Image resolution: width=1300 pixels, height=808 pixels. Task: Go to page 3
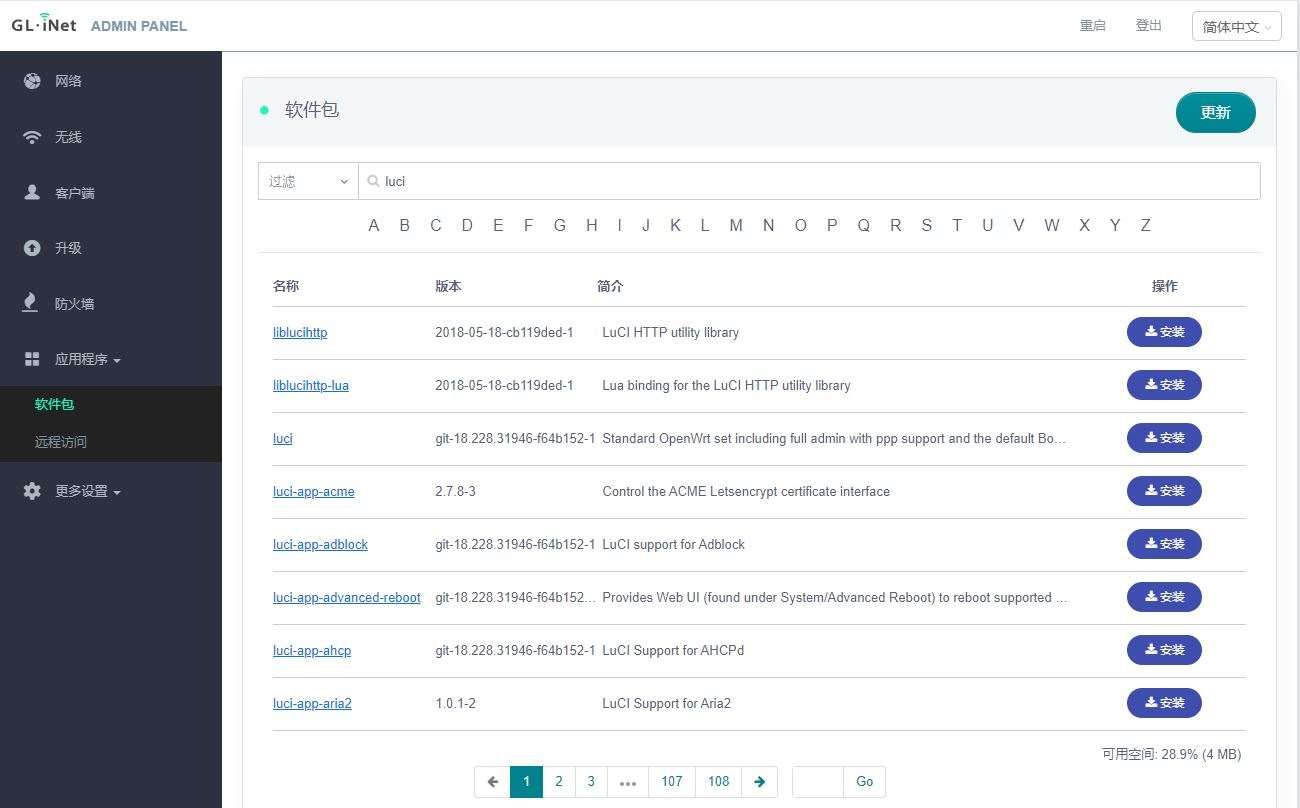tap(591, 782)
